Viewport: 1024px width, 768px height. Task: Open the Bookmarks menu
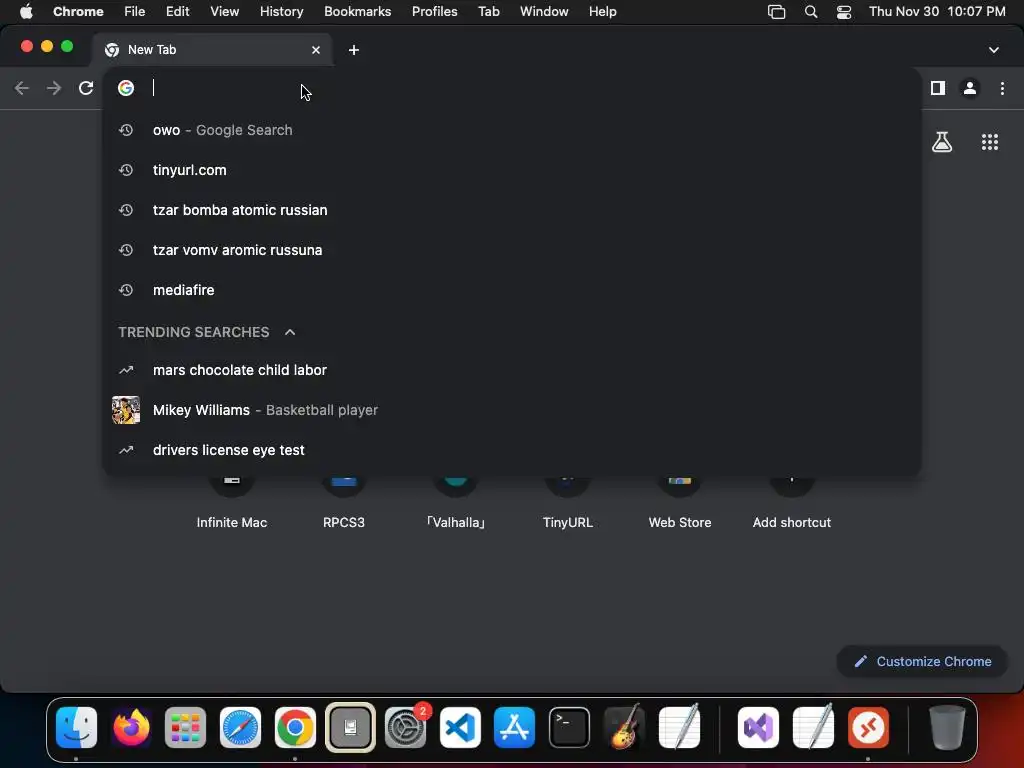pos(357,11)
